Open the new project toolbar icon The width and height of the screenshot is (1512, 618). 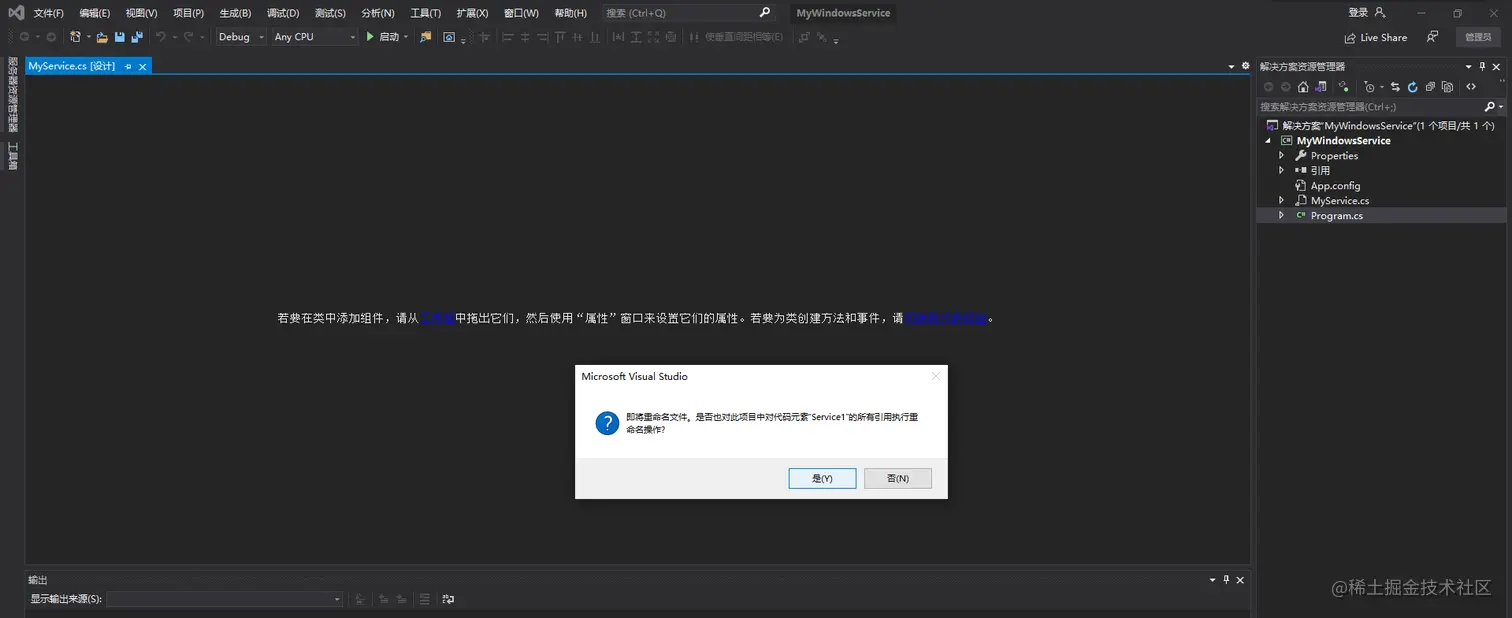pyautogui.click(x=75, y=37)
